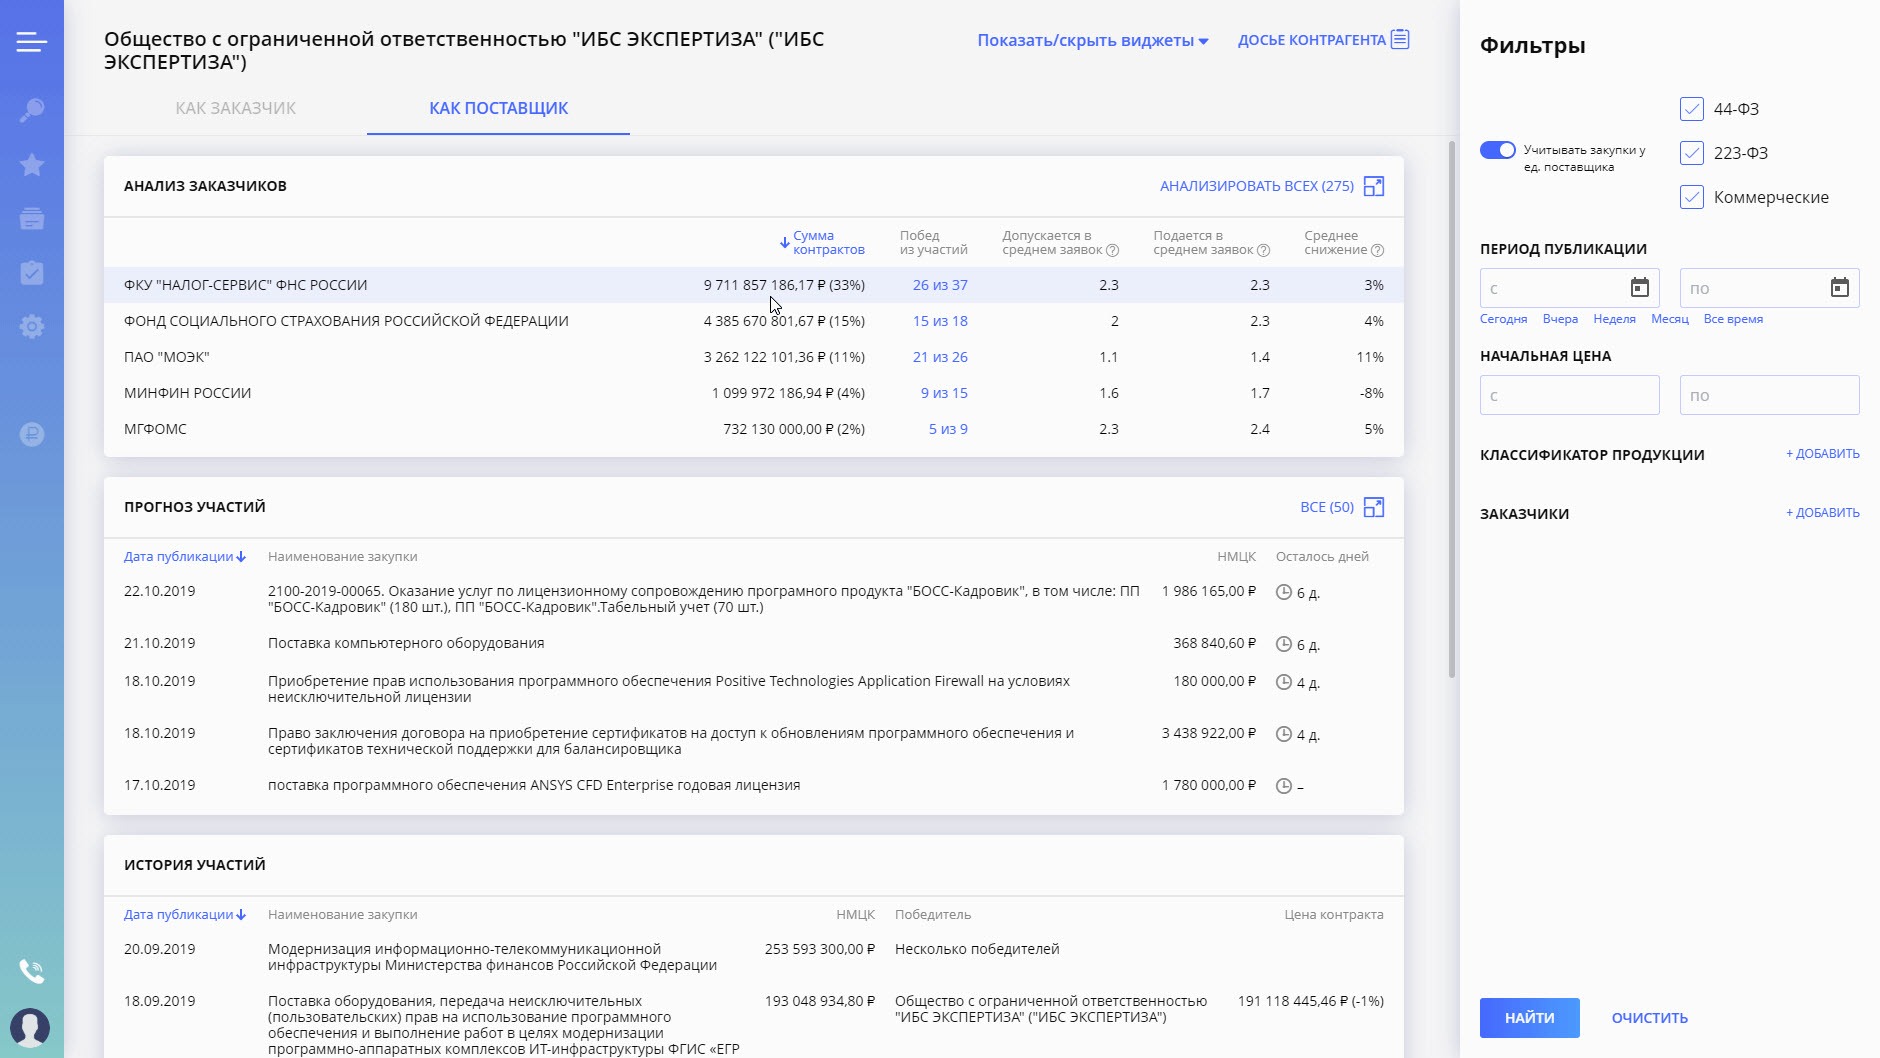Viewport: 1880px width, 1058px height.
Task: Select Все время period shortcut
Action: (1733, 319)
